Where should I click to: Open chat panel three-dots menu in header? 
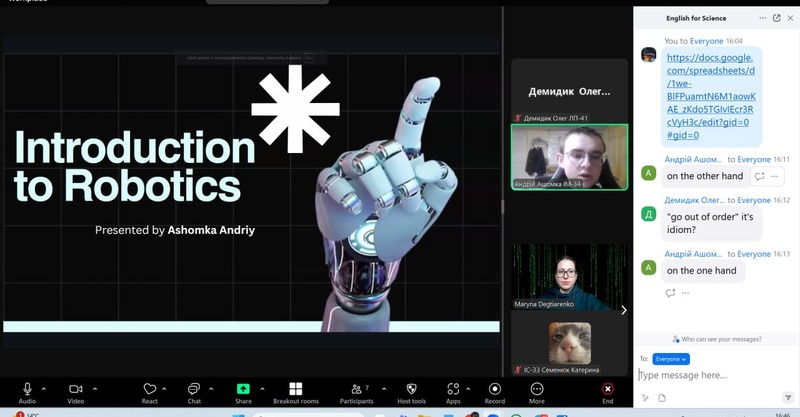763,18
